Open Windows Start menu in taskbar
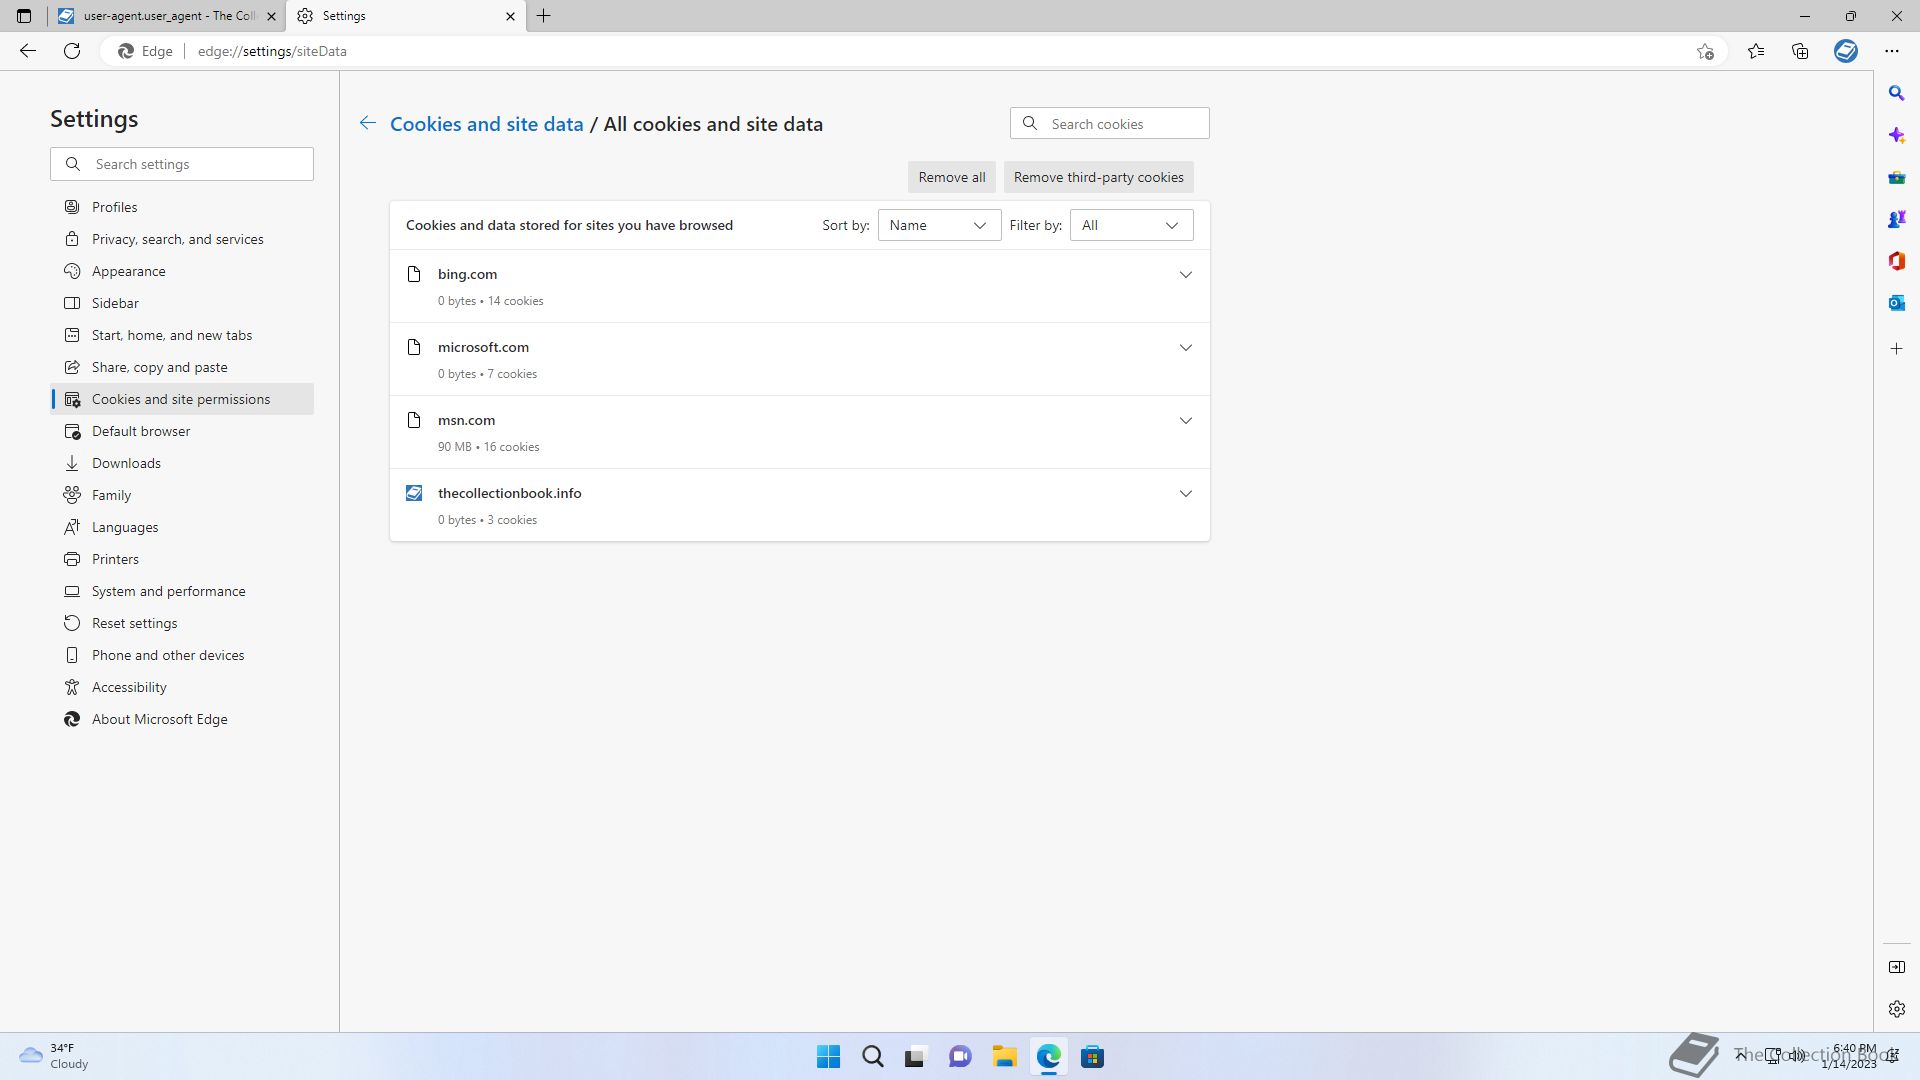 (x=828, y=1056)
